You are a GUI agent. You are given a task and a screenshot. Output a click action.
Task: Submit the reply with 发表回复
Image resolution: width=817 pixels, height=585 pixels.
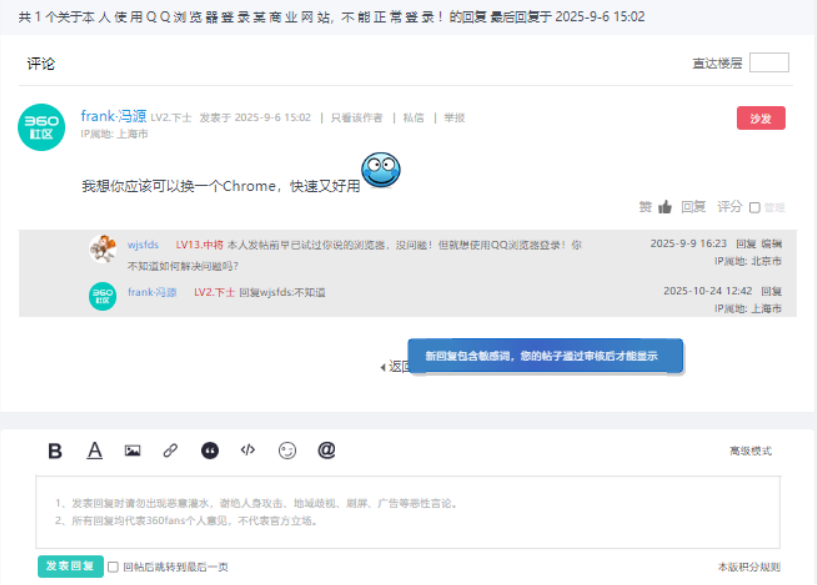point(69,566)
